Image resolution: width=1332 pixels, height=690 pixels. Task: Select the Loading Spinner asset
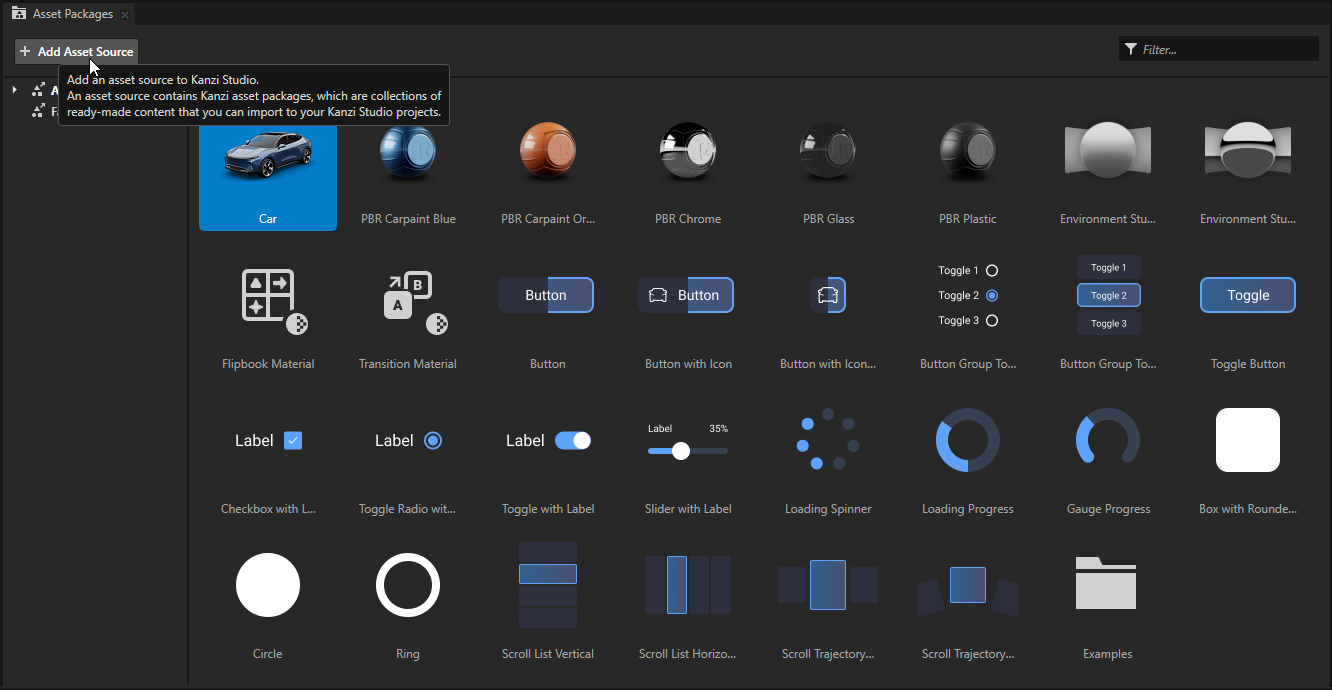point(828,440)
